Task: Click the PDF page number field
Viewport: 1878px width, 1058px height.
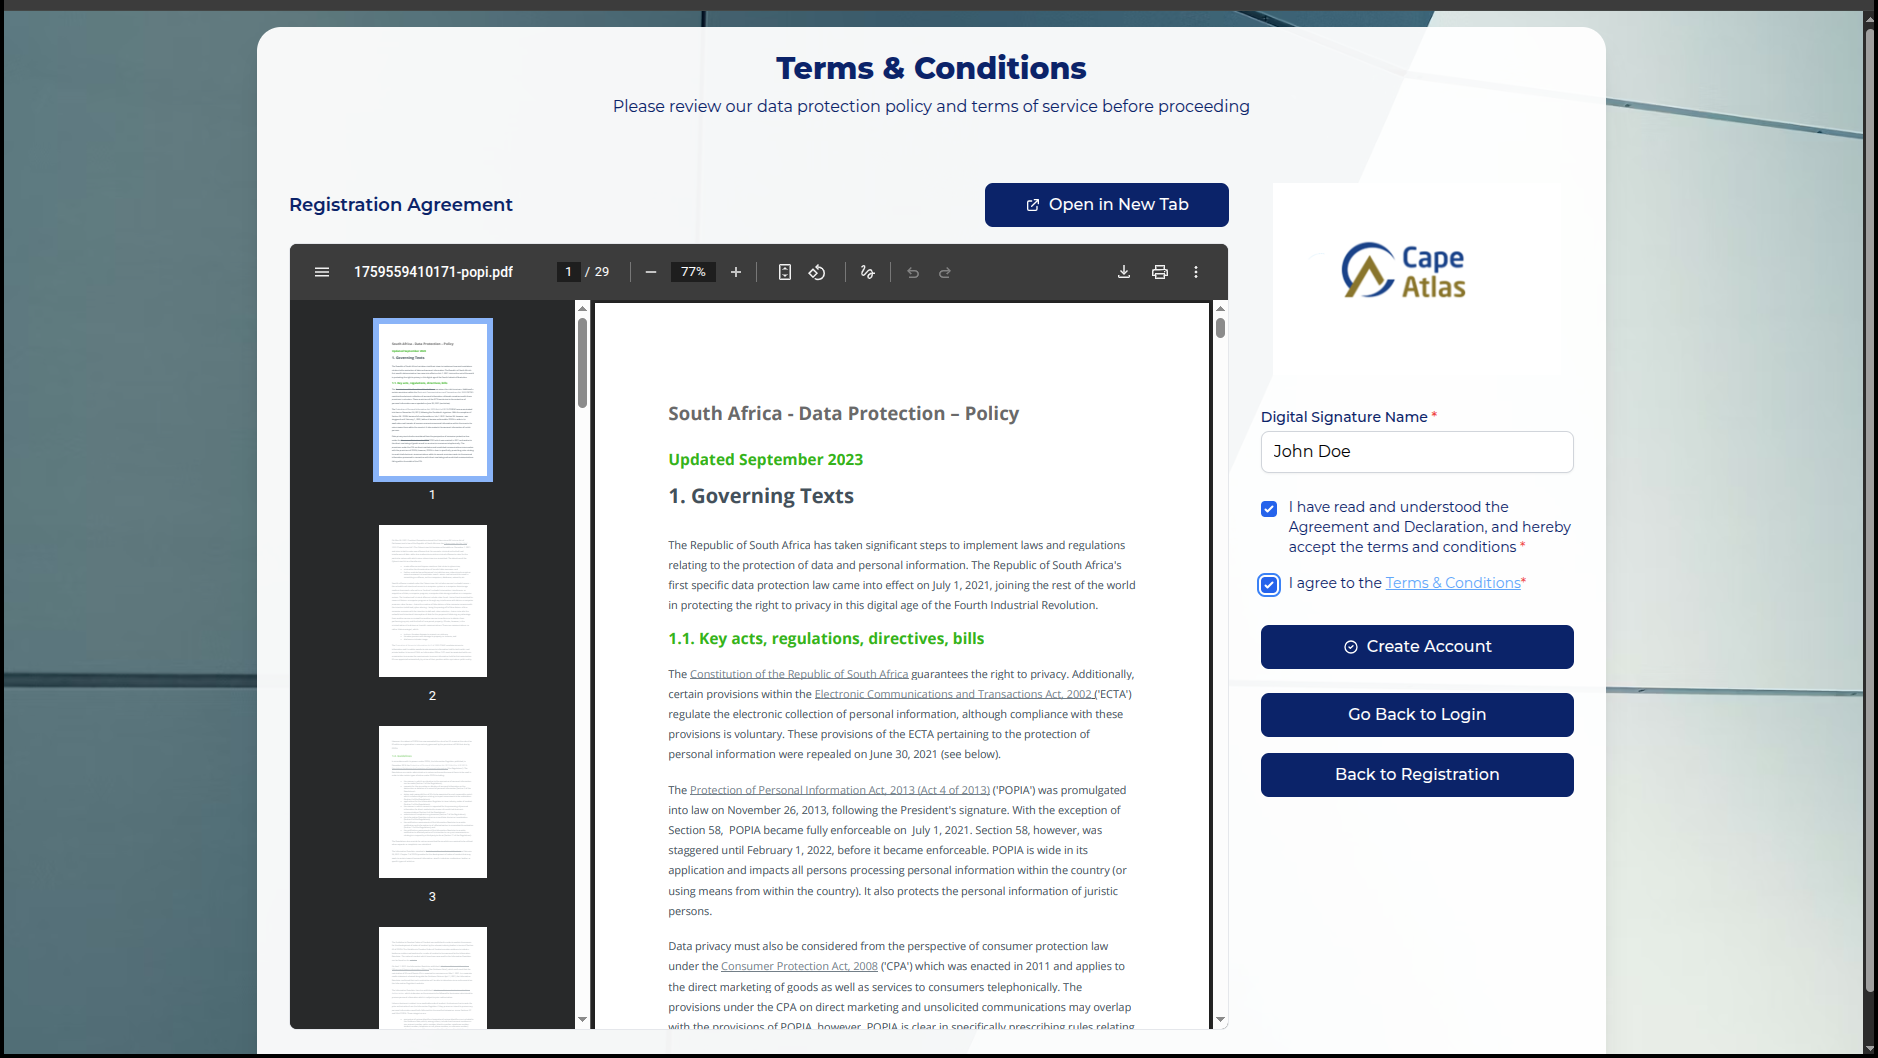Action: point(568,272)
